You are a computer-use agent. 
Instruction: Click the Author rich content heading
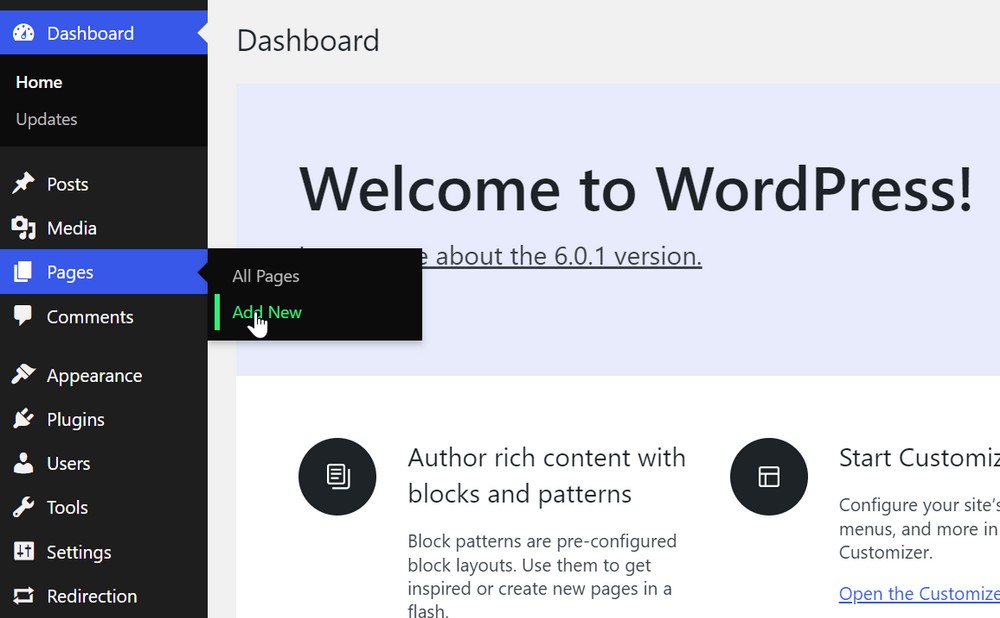click(547, 476)
